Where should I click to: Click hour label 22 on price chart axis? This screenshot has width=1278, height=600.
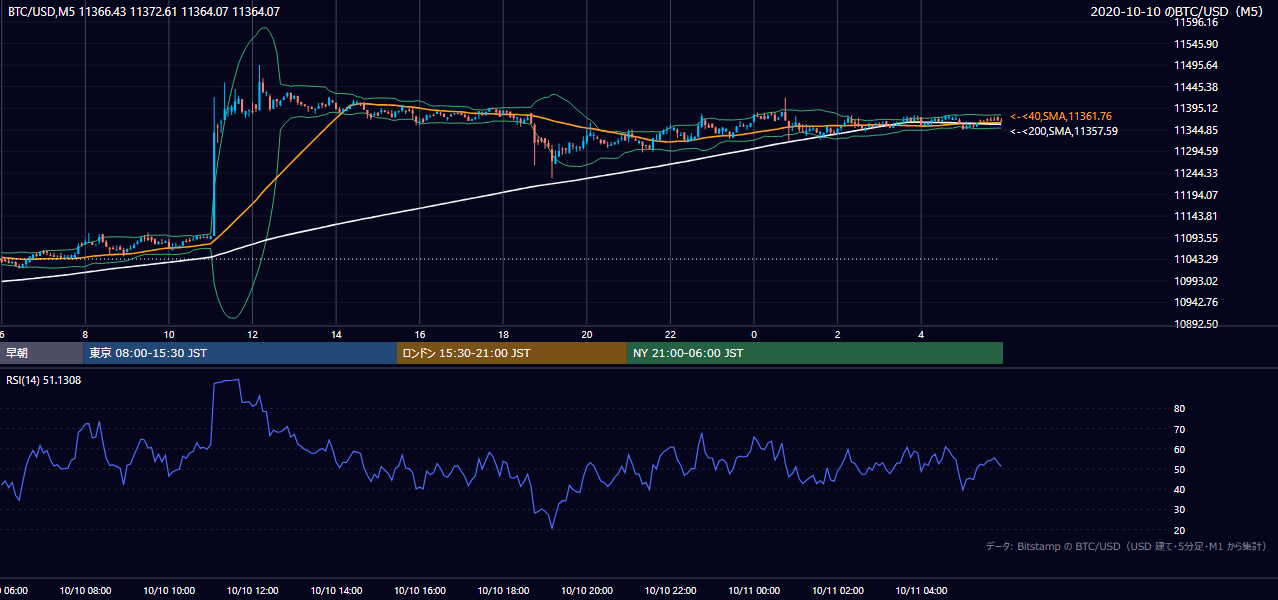pos(670,334)
